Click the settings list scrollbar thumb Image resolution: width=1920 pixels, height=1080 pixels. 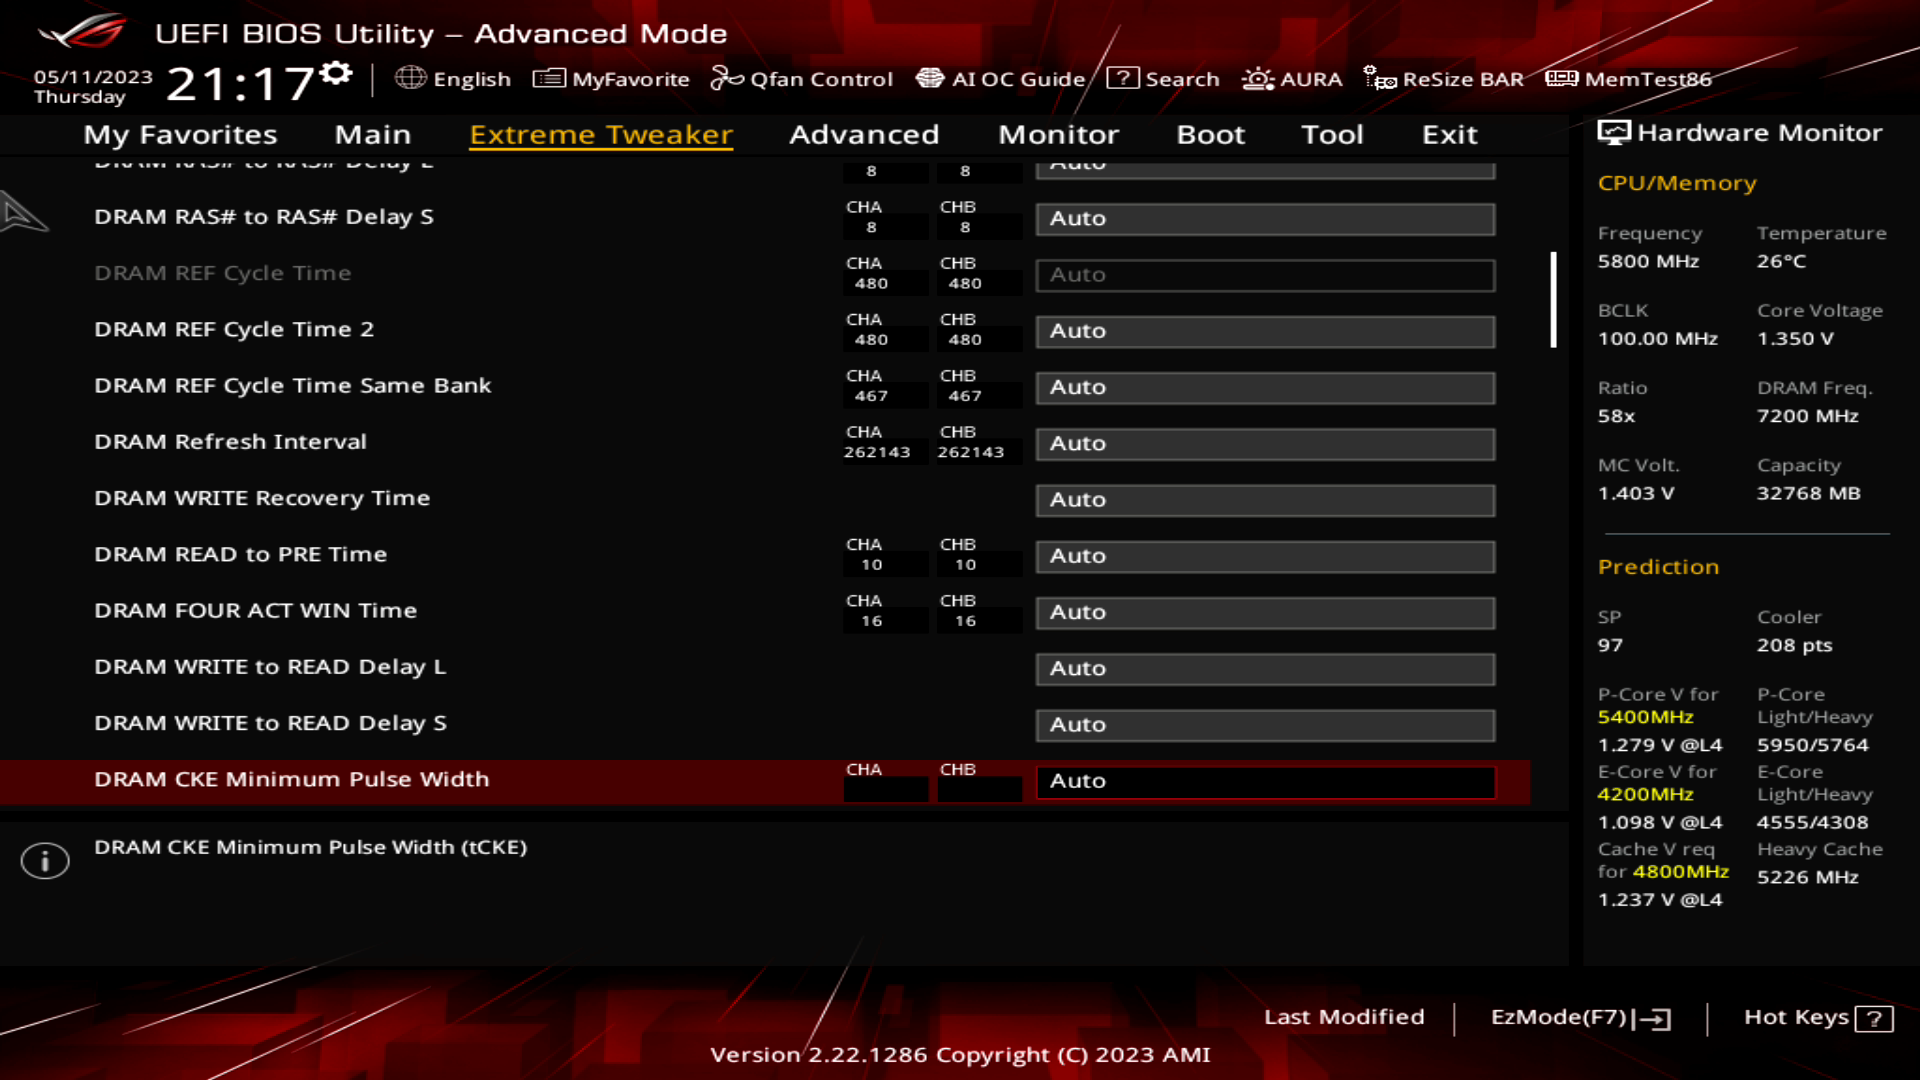[x=1553, y=300]
